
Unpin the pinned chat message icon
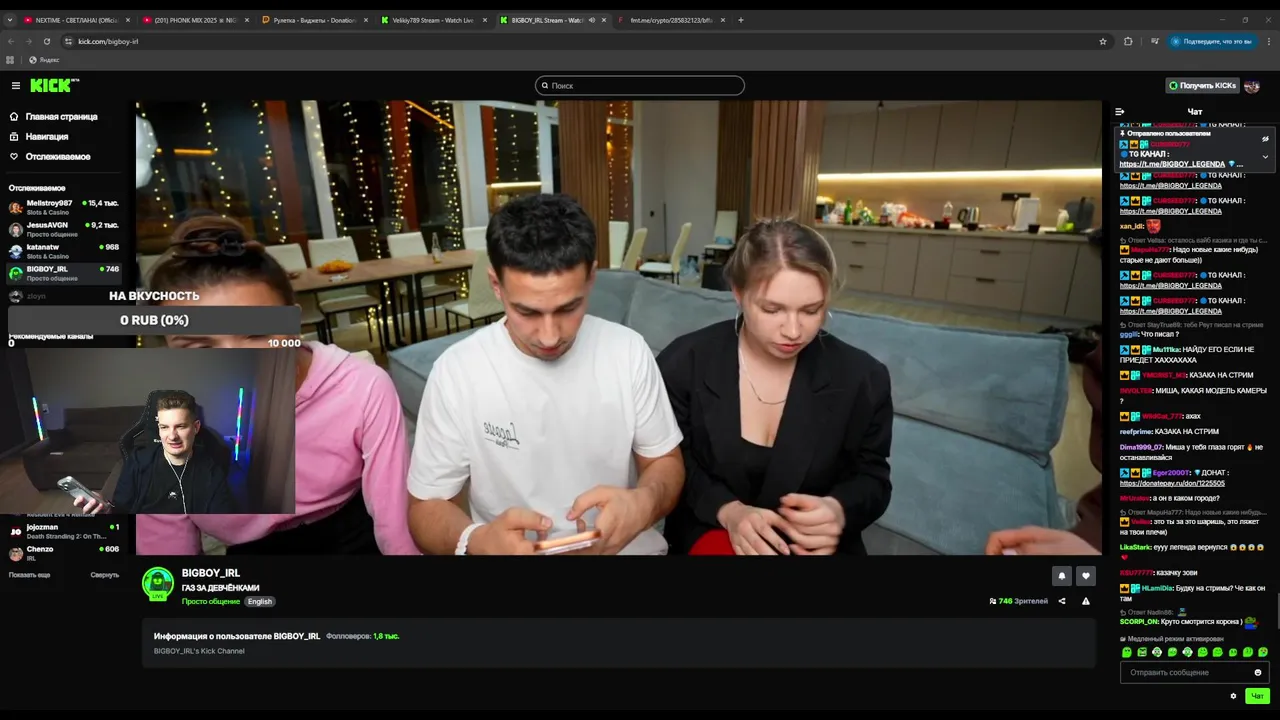1265,139
